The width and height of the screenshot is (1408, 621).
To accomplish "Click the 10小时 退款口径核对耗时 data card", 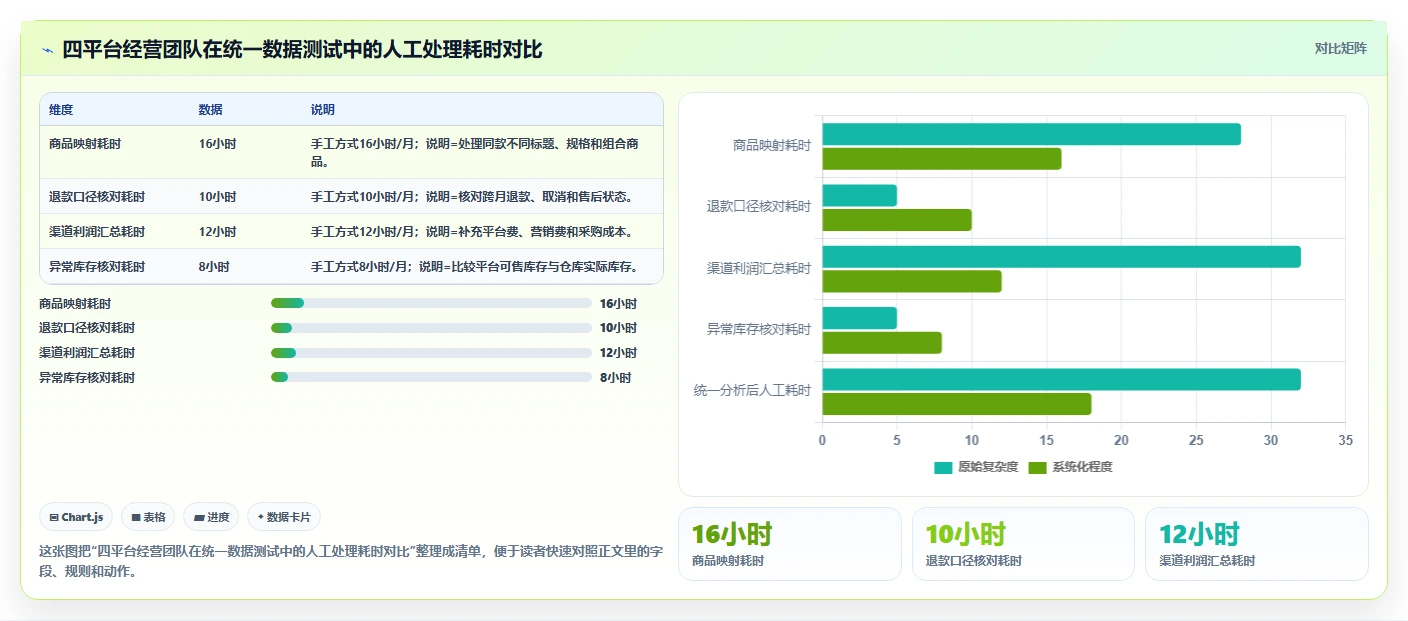I will tap(1023, 544).
